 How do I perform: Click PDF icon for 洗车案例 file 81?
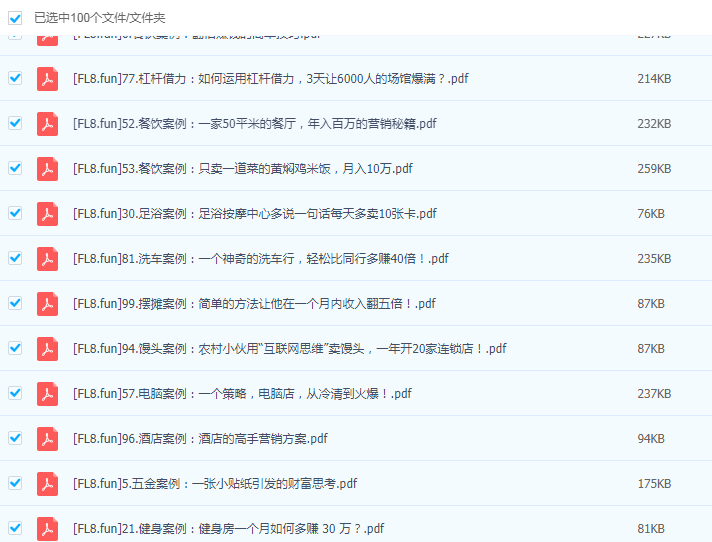(47, 259)
